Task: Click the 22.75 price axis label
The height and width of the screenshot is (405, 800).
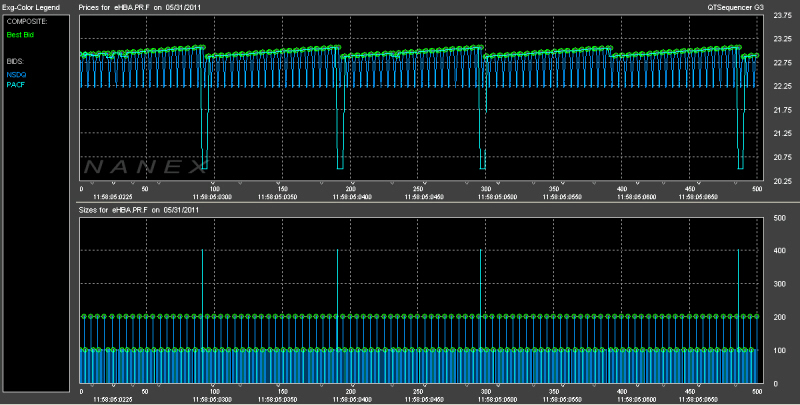Action: pyautogui.click(x=783, y=63)
